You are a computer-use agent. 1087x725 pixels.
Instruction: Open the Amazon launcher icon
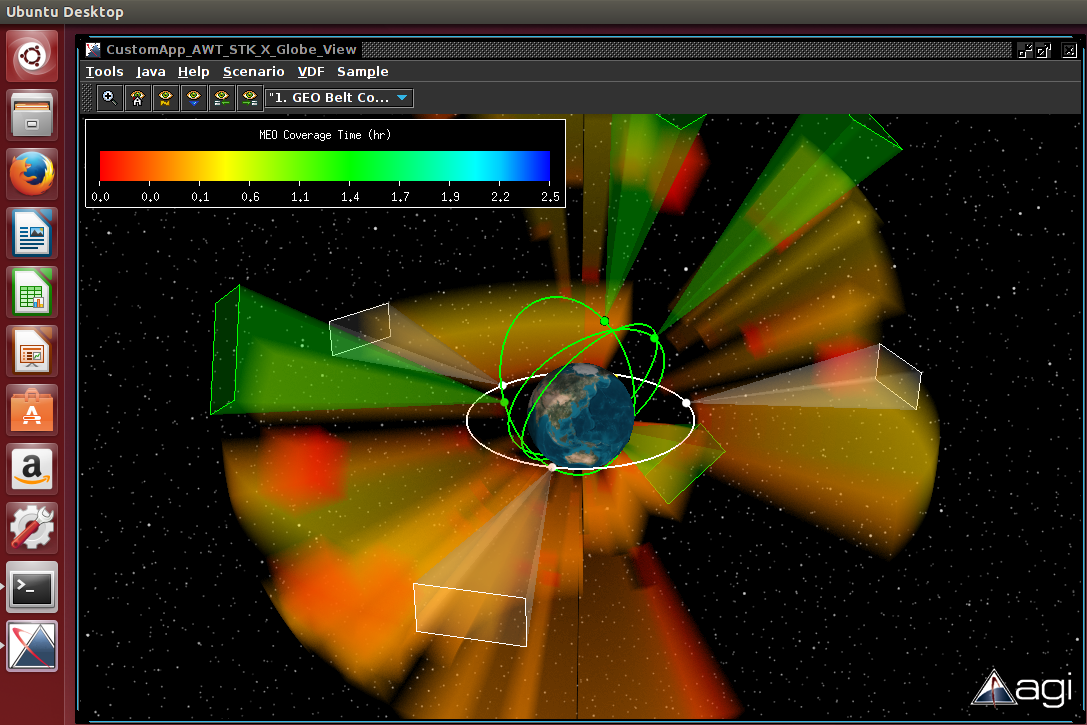coord(32,469)
